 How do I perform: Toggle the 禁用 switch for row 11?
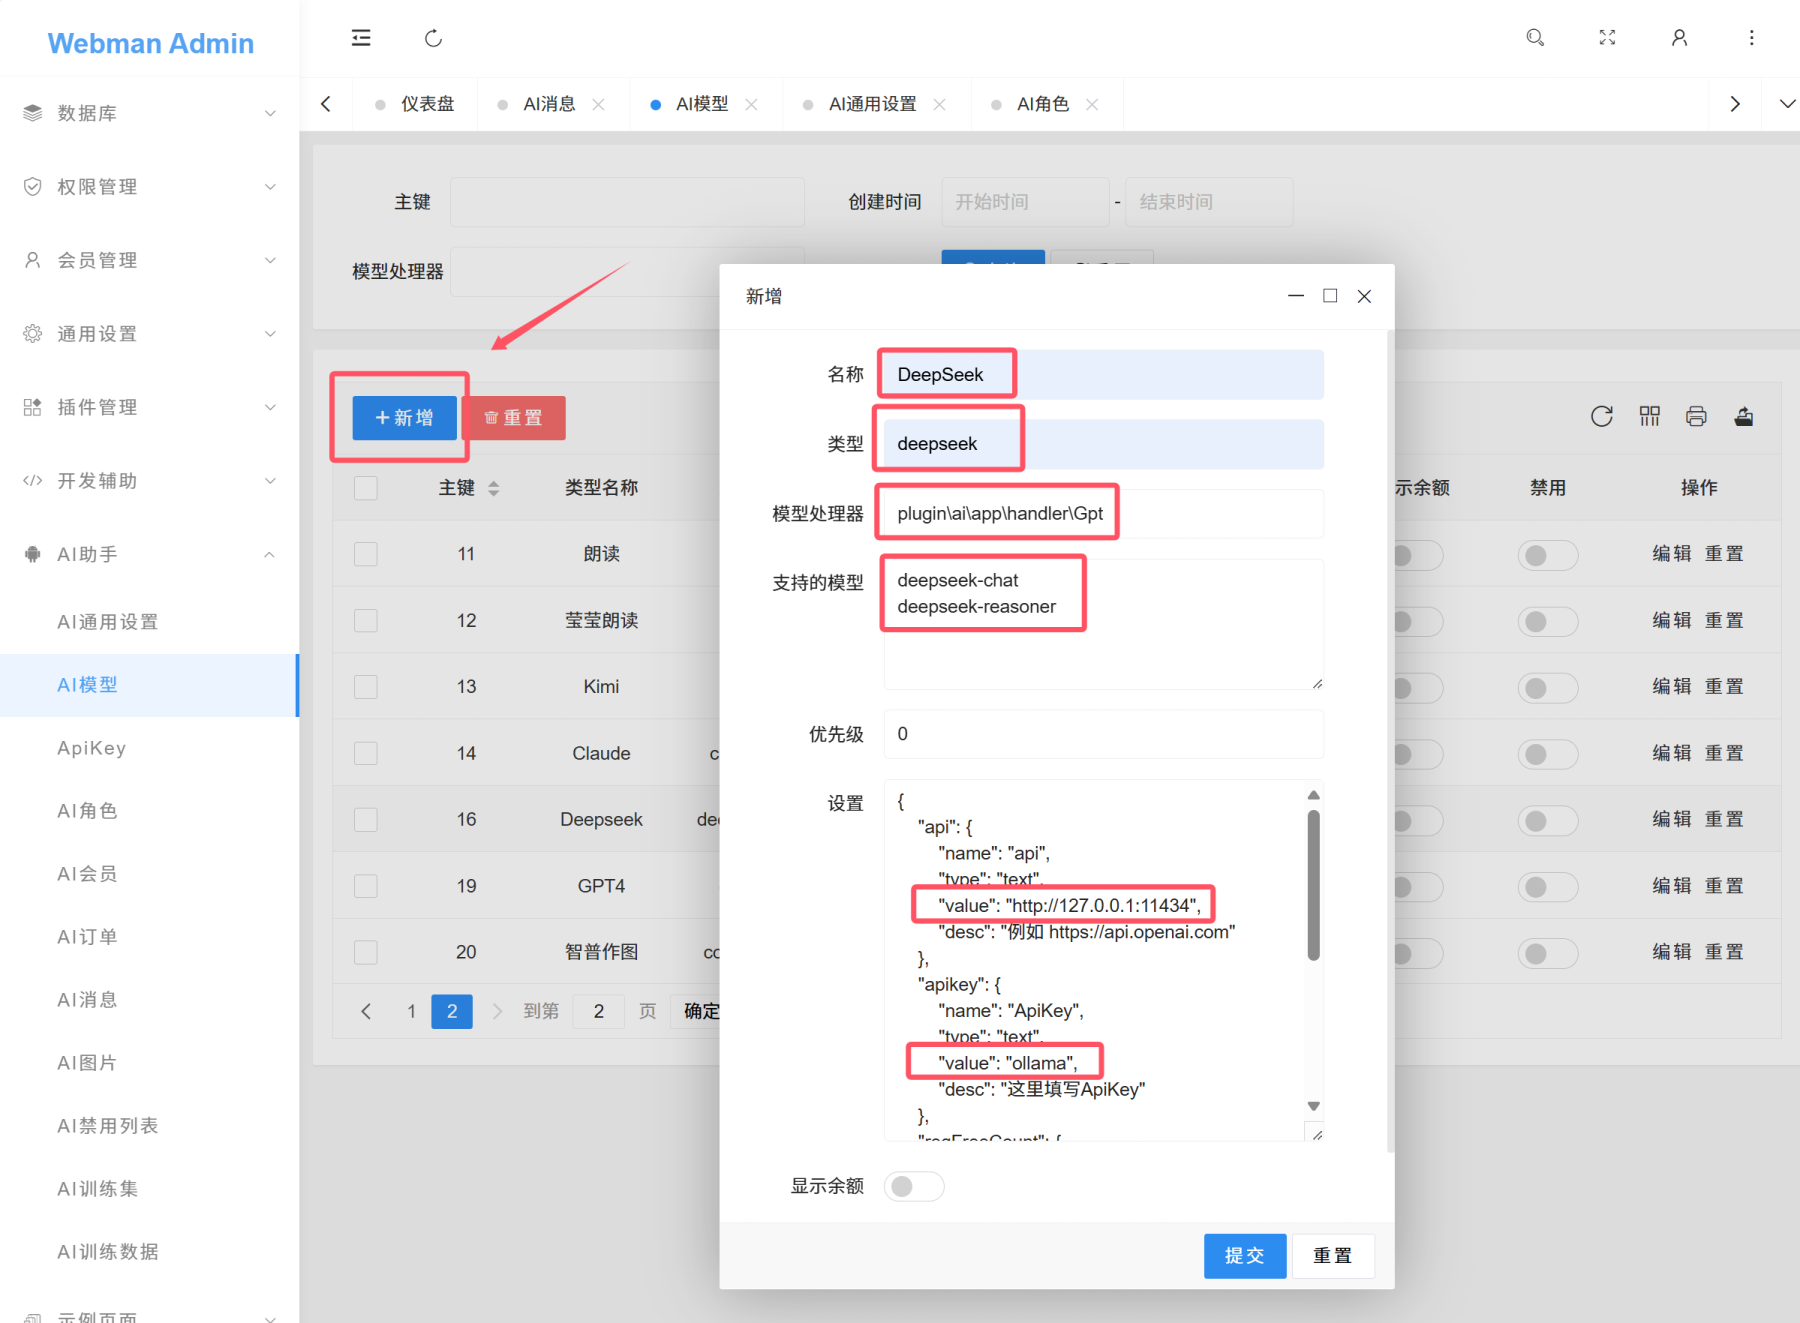(x=1548, y=555)
